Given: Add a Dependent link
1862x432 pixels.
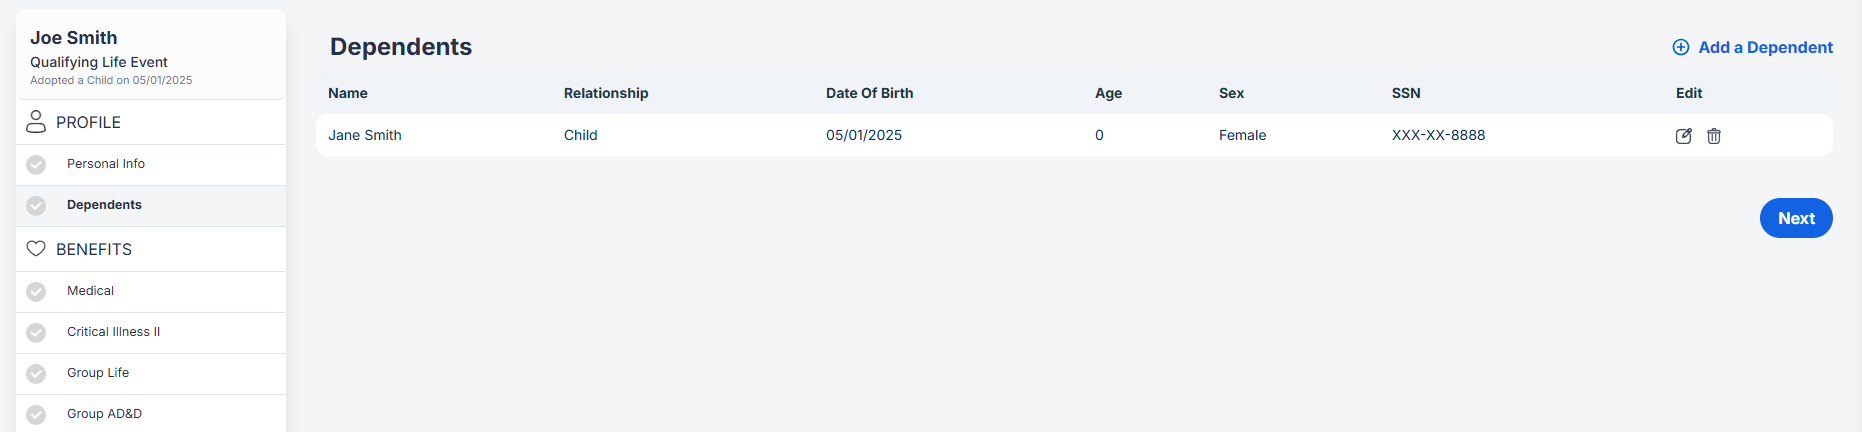Looking at the screenshot, I should (x=1765, y=47).
